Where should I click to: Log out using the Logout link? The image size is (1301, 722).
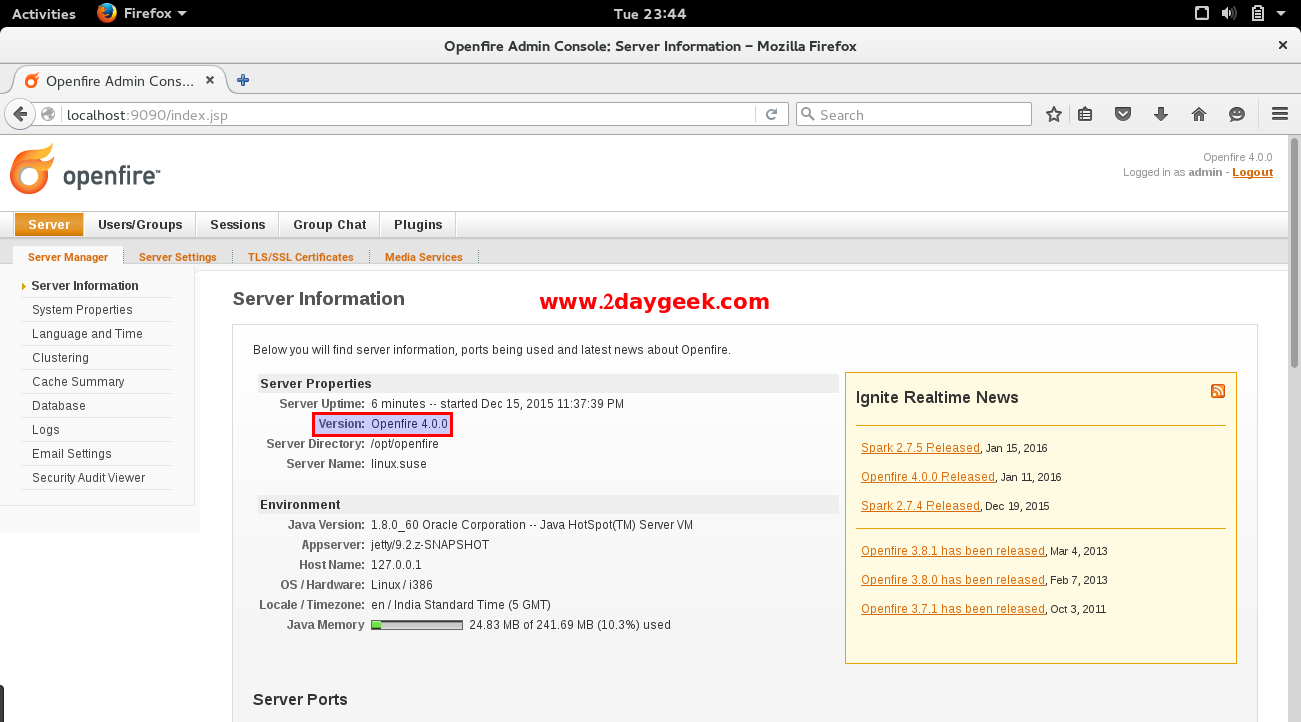click(x=1252, y=172)
